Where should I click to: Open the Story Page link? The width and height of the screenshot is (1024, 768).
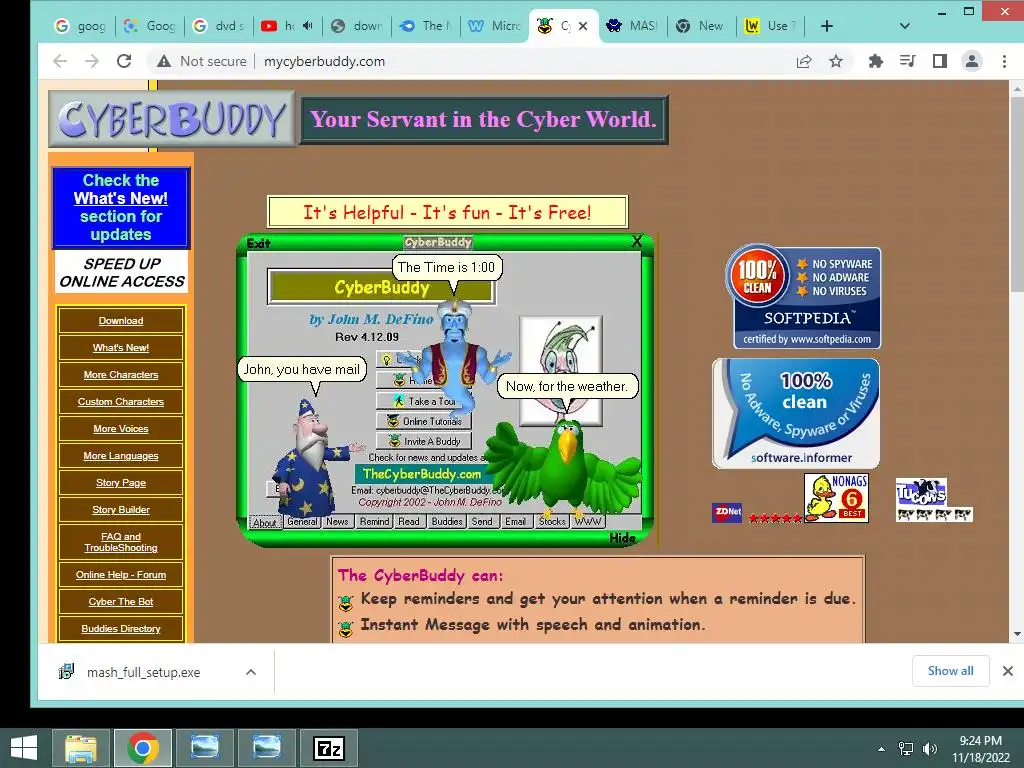[x=121, y=483]
